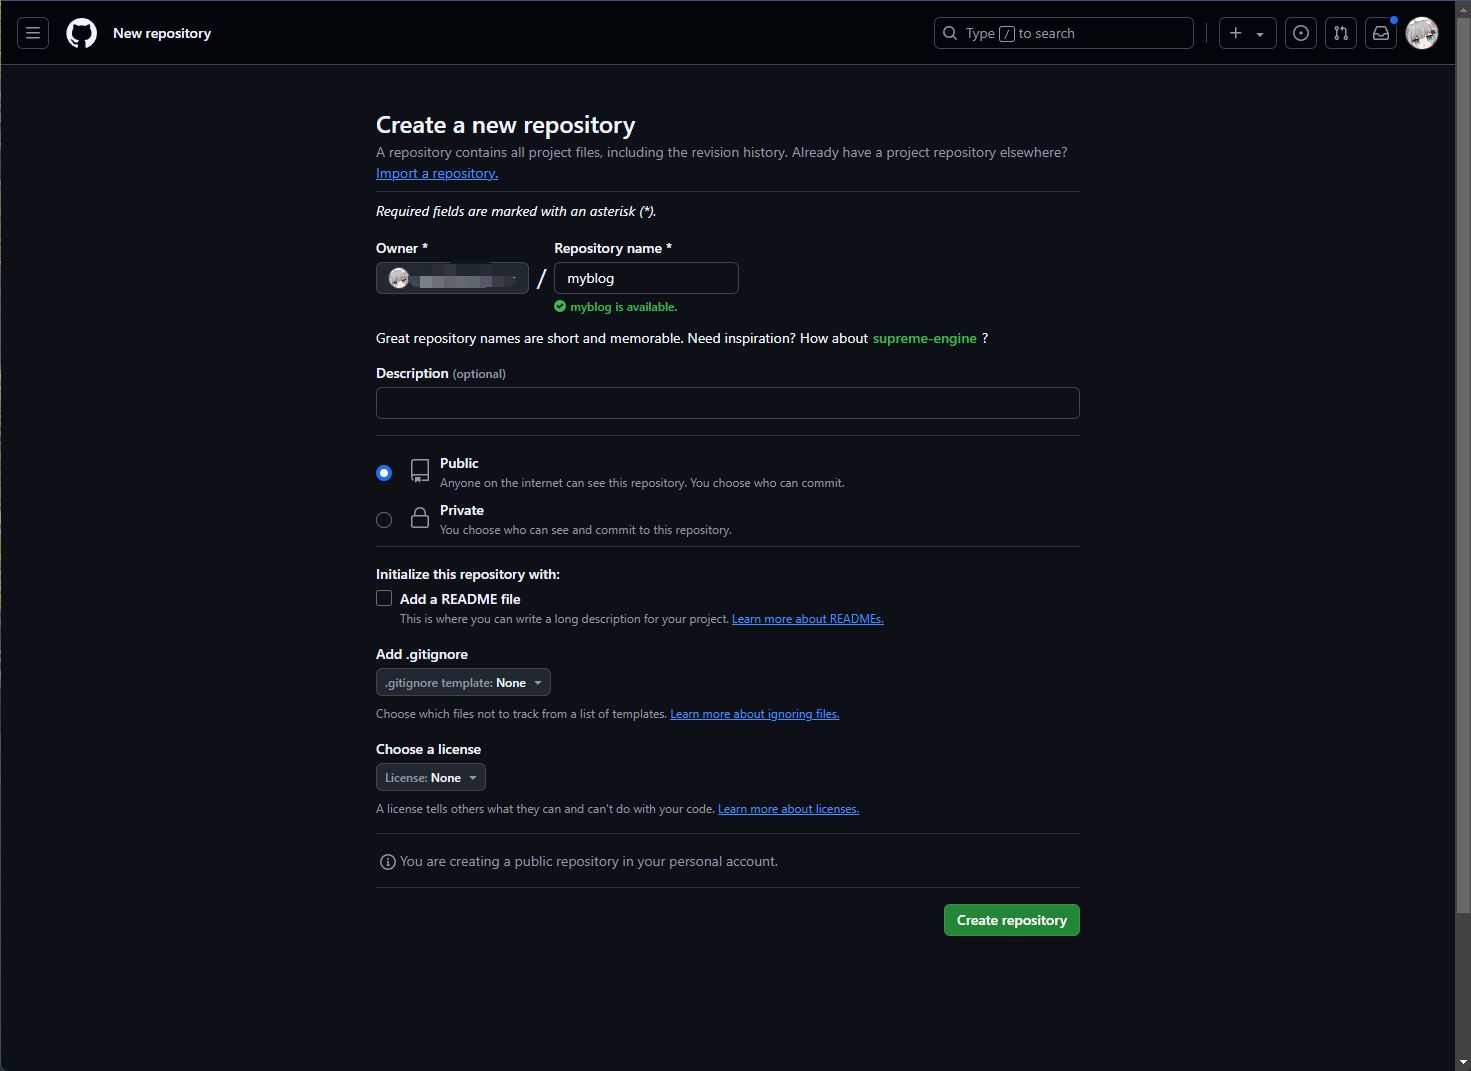Open the notifications inbox icon
Image resolution: width=1471 pixels, height=1071 pixels.
(x=1381, y=33)
